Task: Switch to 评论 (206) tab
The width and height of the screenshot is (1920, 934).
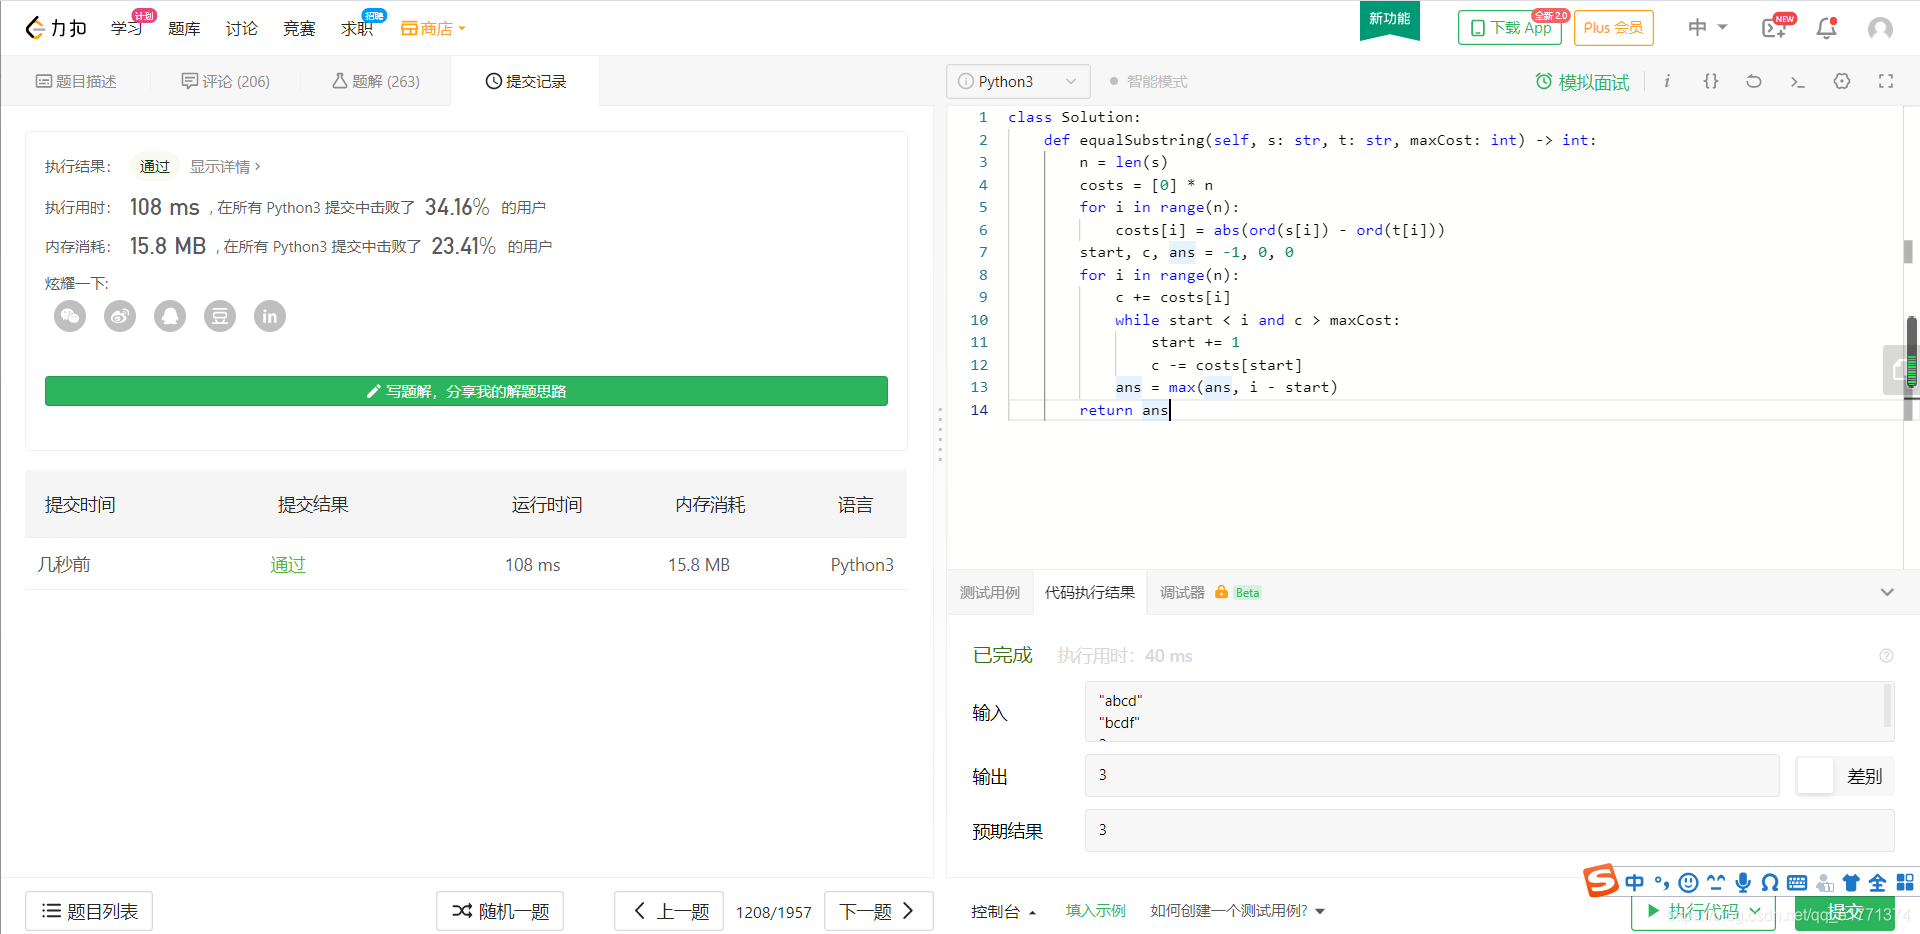Action: pyautogui.click(x=225, y=81)
